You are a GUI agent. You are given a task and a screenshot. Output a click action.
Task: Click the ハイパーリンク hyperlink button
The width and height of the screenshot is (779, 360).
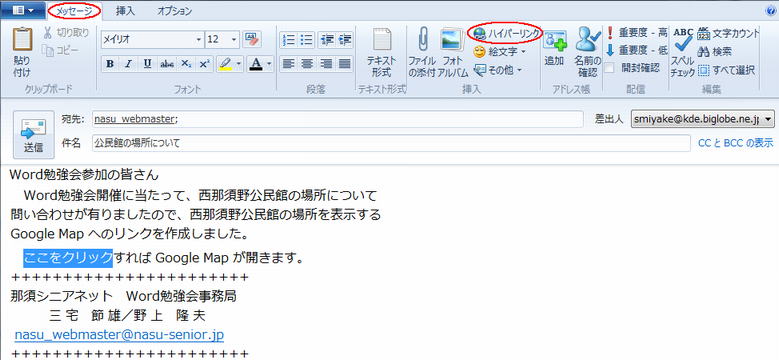click(506, 33)
